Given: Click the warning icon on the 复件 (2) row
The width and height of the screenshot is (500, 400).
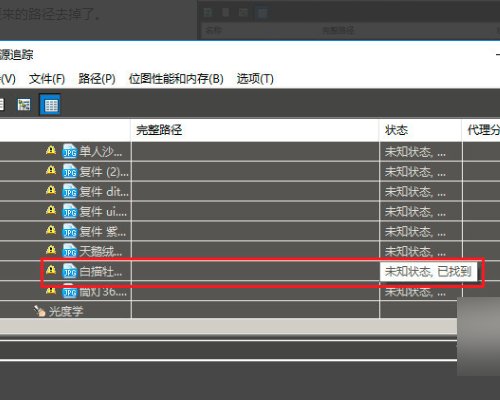Looking at the screenshot, I should coord(51,171).
